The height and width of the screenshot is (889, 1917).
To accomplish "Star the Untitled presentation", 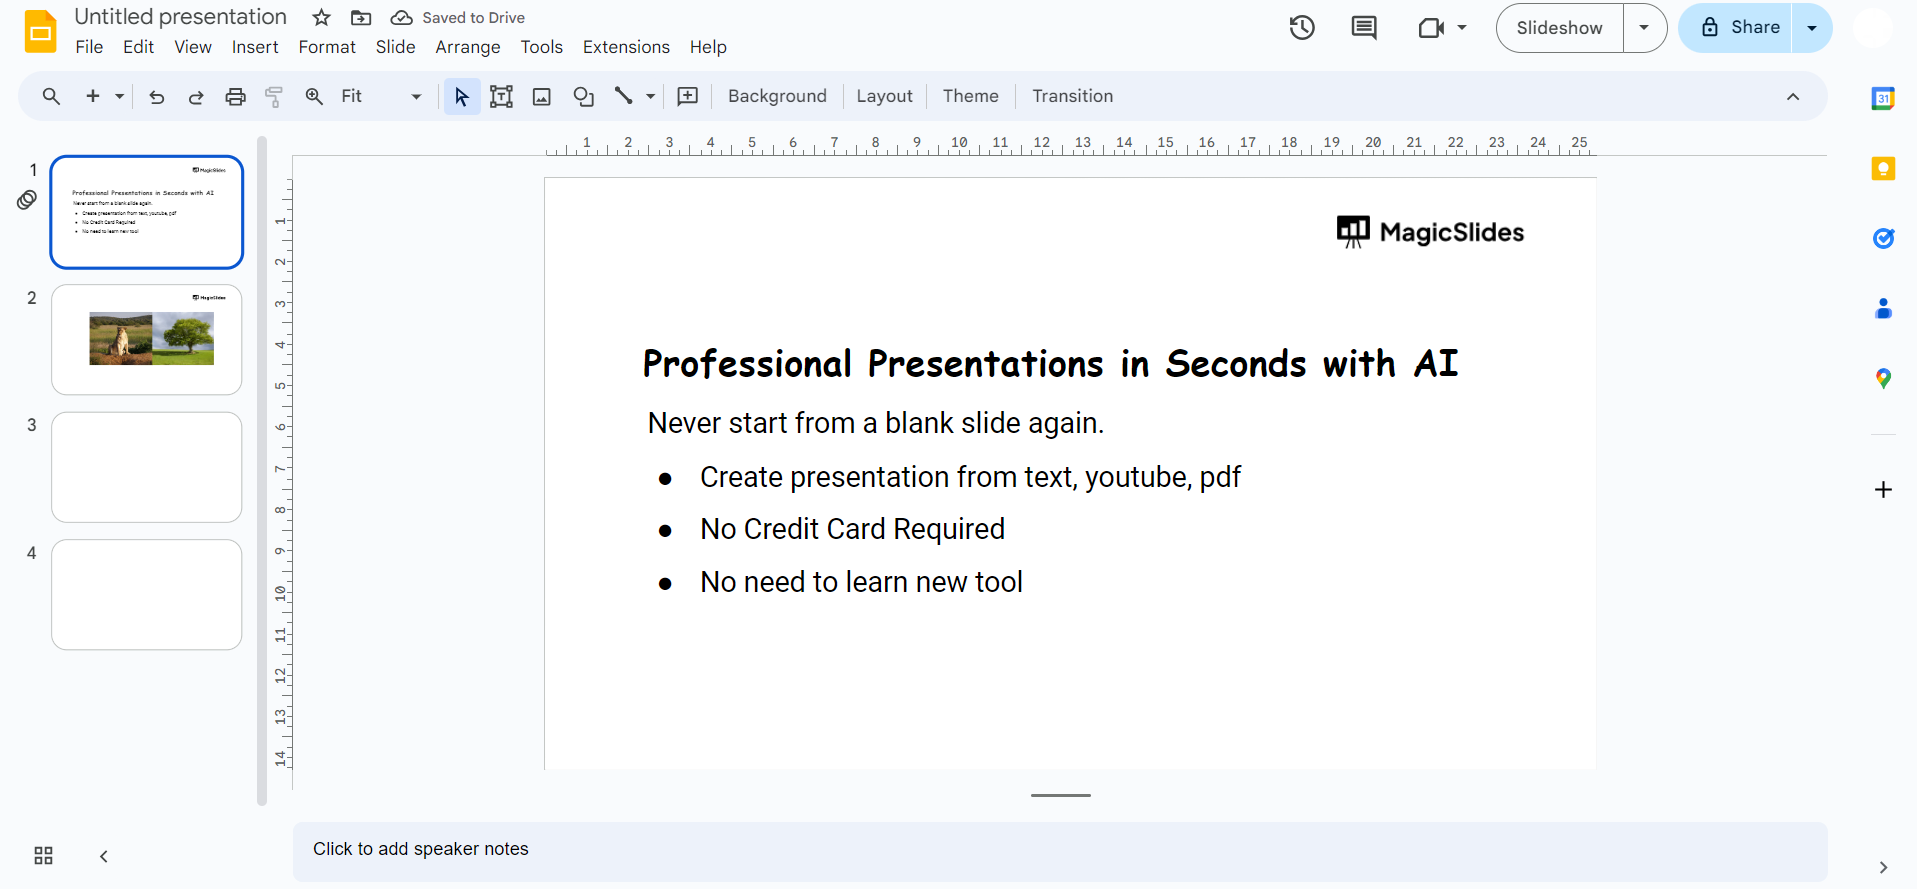I will tap(321, 17).
